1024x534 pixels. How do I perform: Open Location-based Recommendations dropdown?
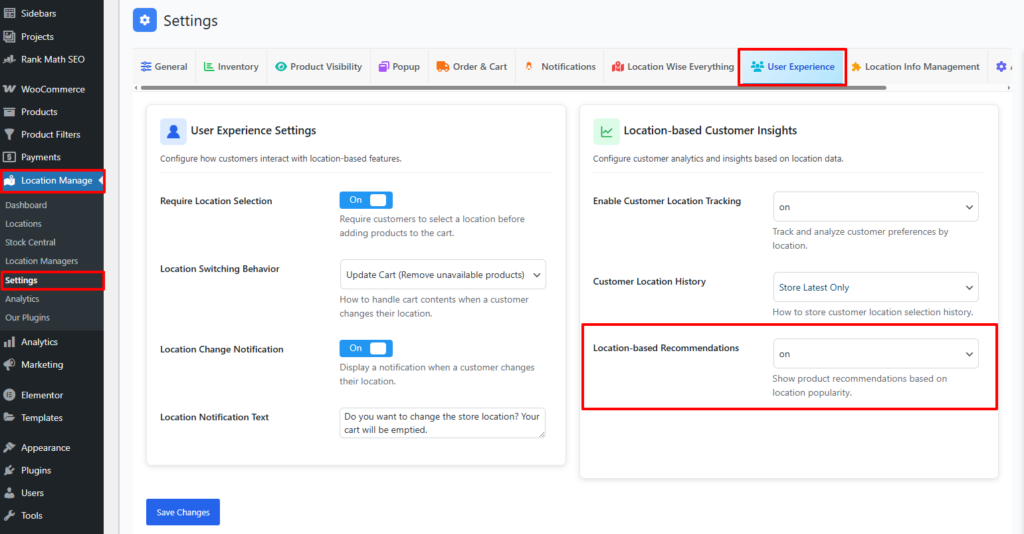pos(875,354)
